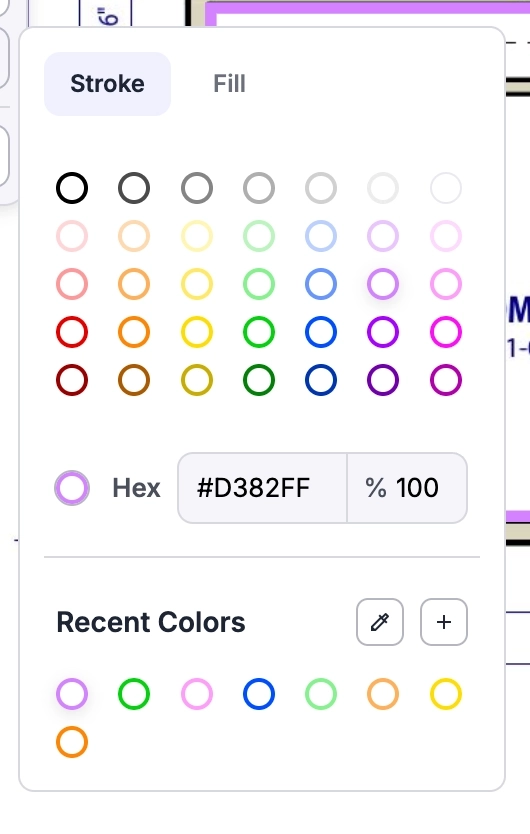The height and width of the screenshot is (834, 530).
Task: Select the magenta swatch in fourth row
Action: click(445, 332)
